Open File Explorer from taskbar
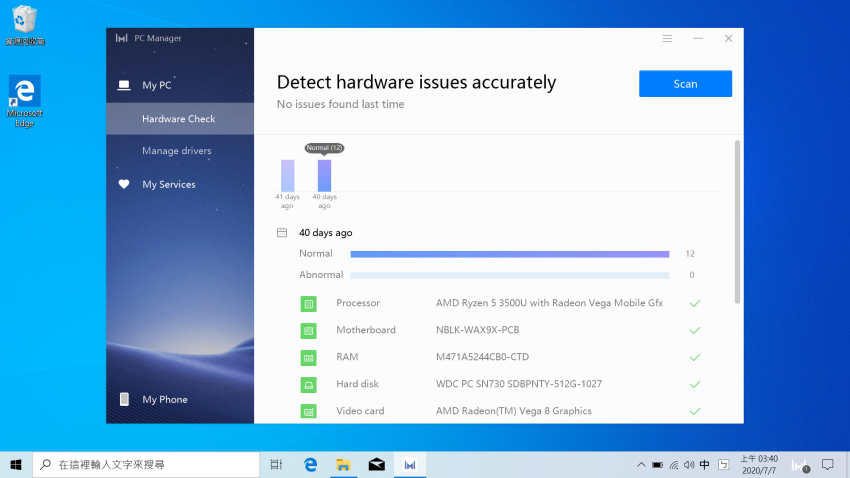 pos(343,464)
